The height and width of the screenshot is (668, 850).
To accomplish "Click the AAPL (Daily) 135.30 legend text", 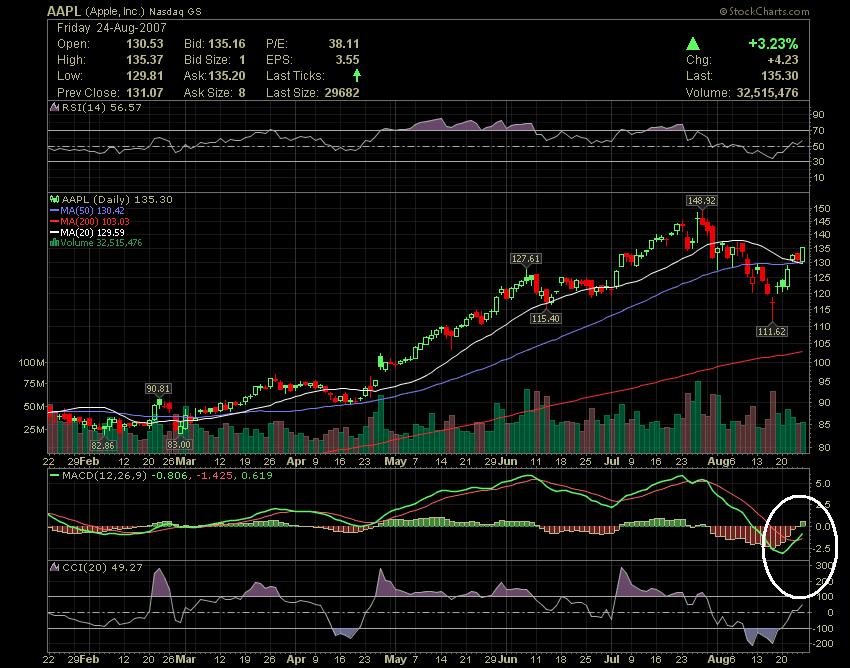I will tap(117, 200).
